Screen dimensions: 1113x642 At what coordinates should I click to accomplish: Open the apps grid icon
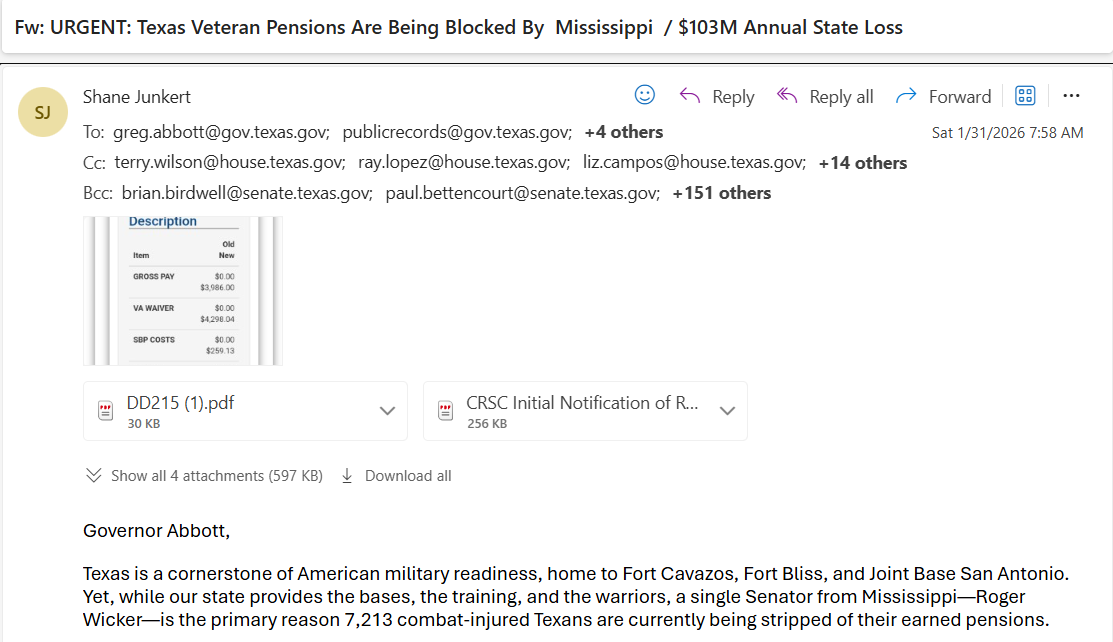tap(1025, 96)
